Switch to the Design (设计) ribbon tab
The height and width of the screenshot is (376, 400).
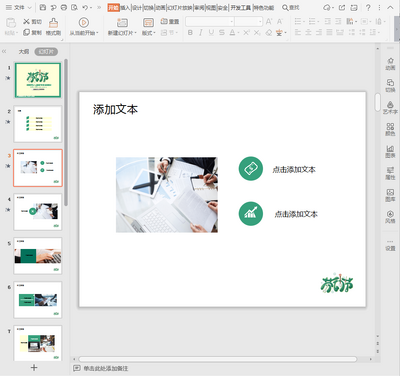tap(137, 7)
